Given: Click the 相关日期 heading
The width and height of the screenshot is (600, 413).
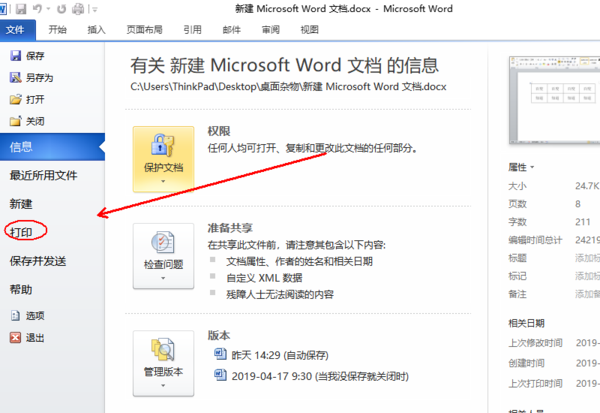Looking at the screenshot, I should point(526,323).
